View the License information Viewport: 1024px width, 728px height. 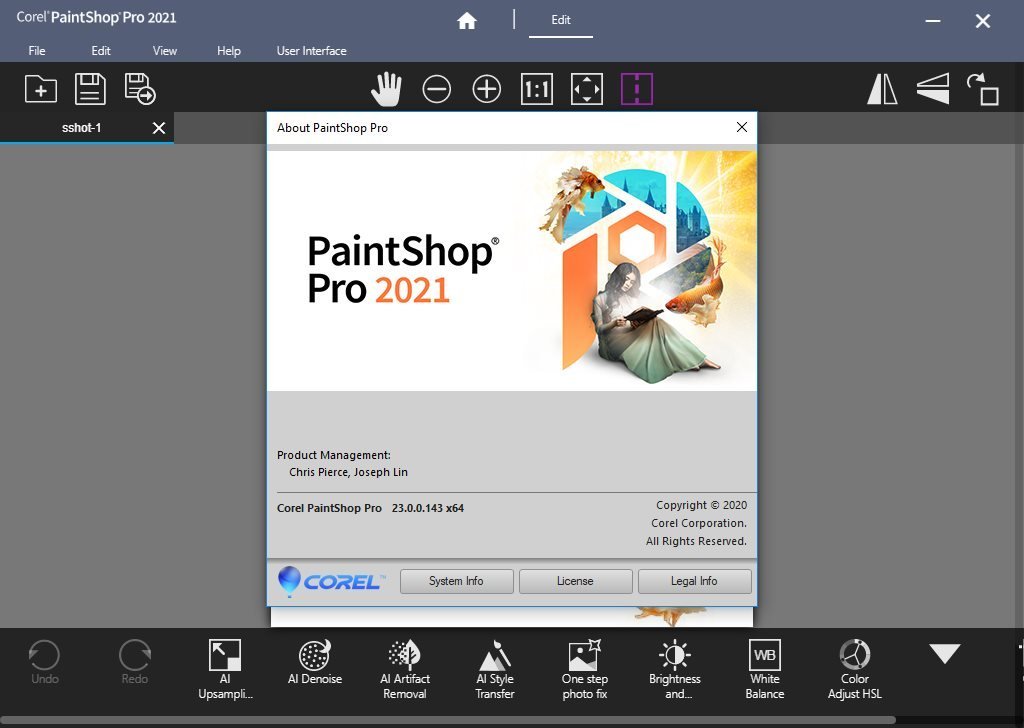pos(575,581)
